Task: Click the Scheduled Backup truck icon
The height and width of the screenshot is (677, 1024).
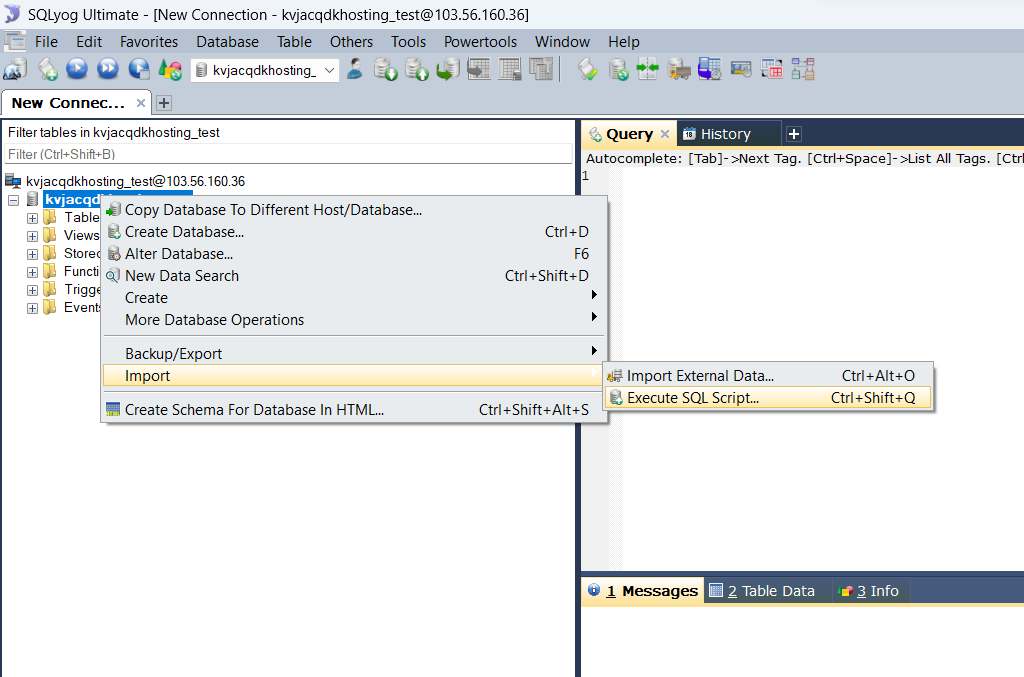Action: click(x=679, y=69)
